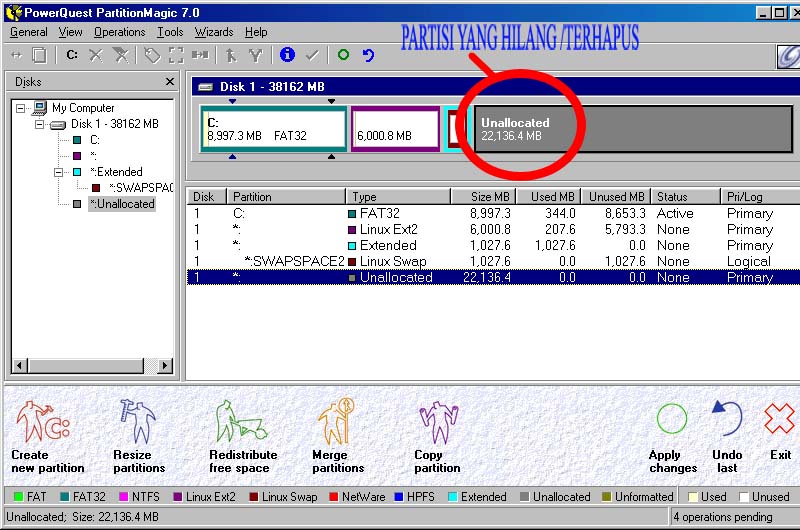Click the left arrow of Disks panel scrollbar
Image resolution: width=800 pixels, height=530 pixels.
(x=20, y=365)
